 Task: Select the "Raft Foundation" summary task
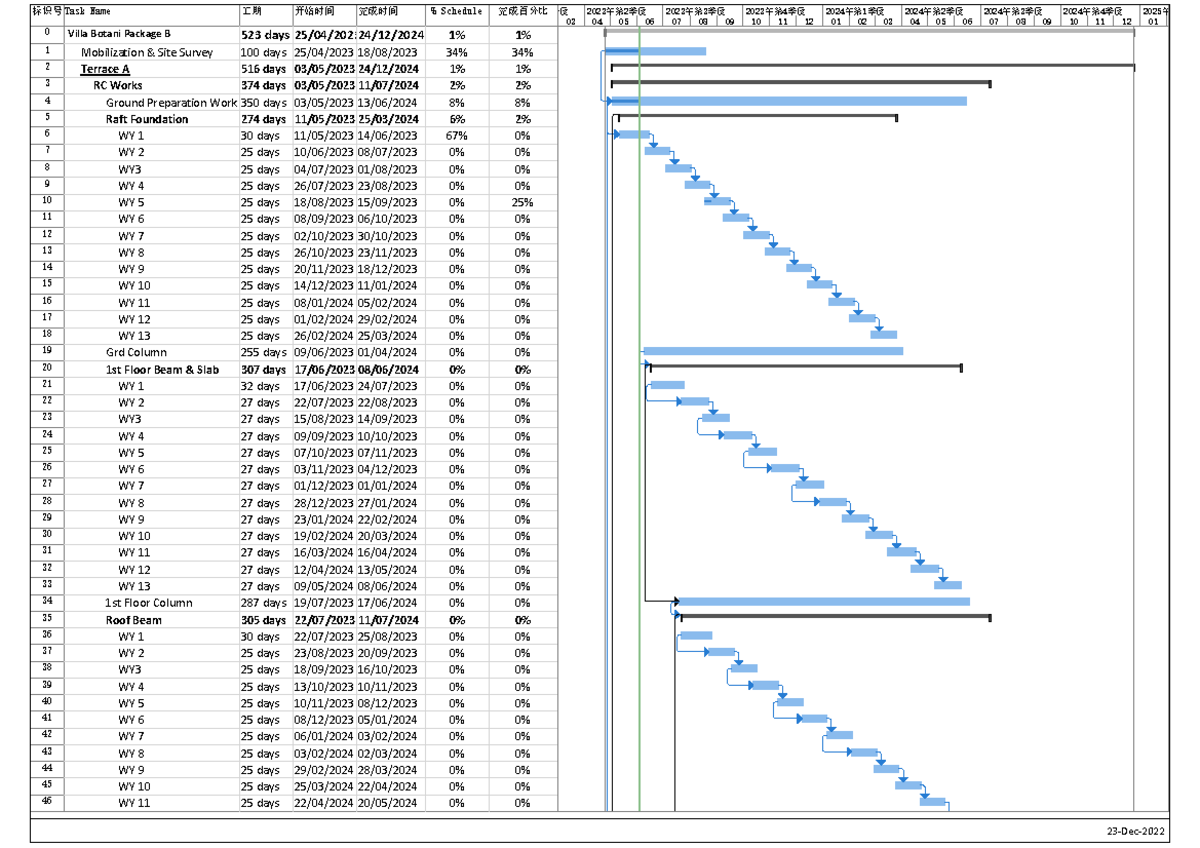147,119
